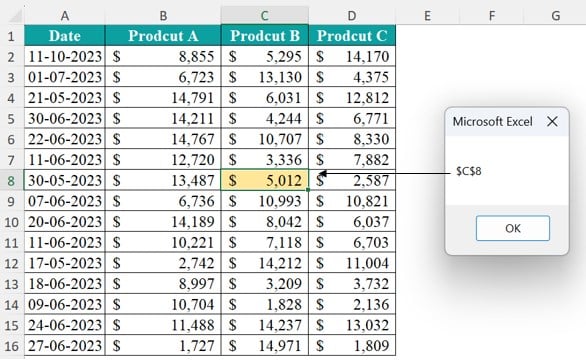Image resolution: width=586 pixels, height=360 pixels.
Task: Select Product A cell with 14,767
Action: click(163, 139)
